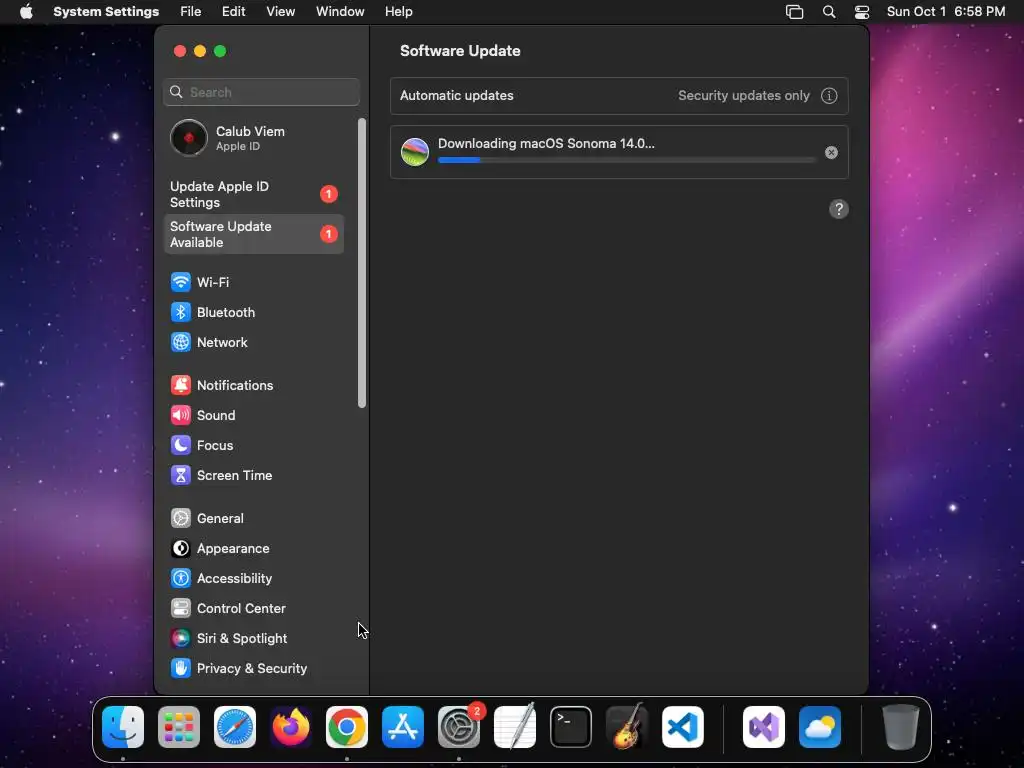The width and height of the screenshot is (1024, 768).
Task: Open App Store from the Dock
Action: tap(403, 727)
